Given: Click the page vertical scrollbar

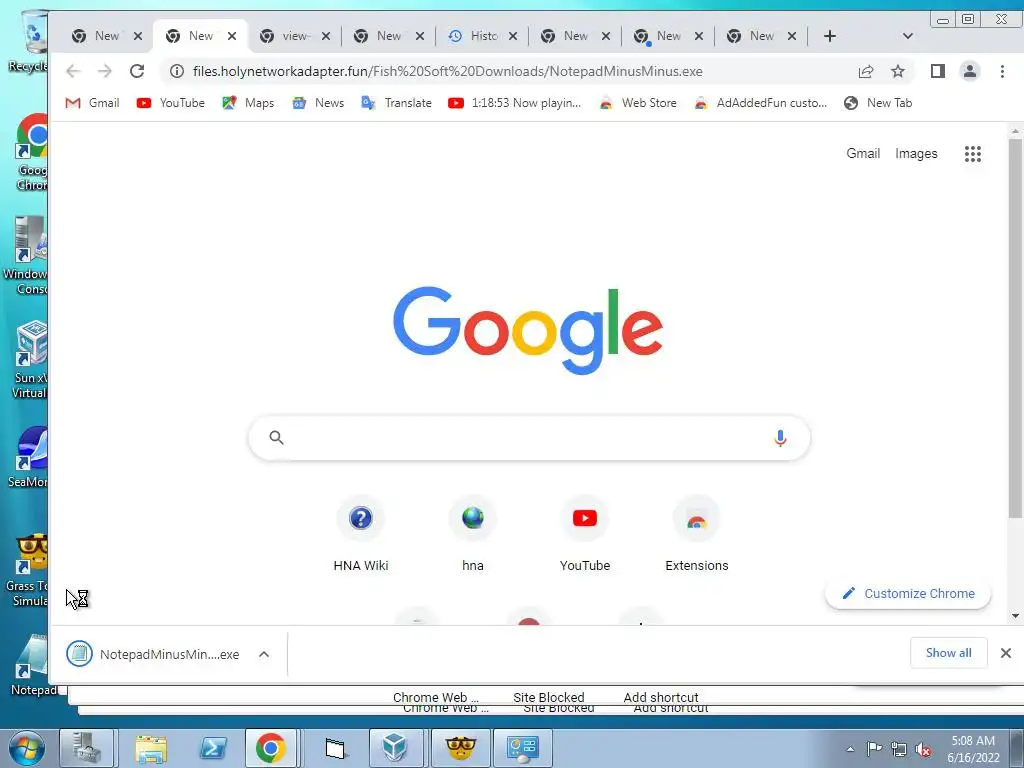Looking at the screenshot, I should coord(1015,327).
